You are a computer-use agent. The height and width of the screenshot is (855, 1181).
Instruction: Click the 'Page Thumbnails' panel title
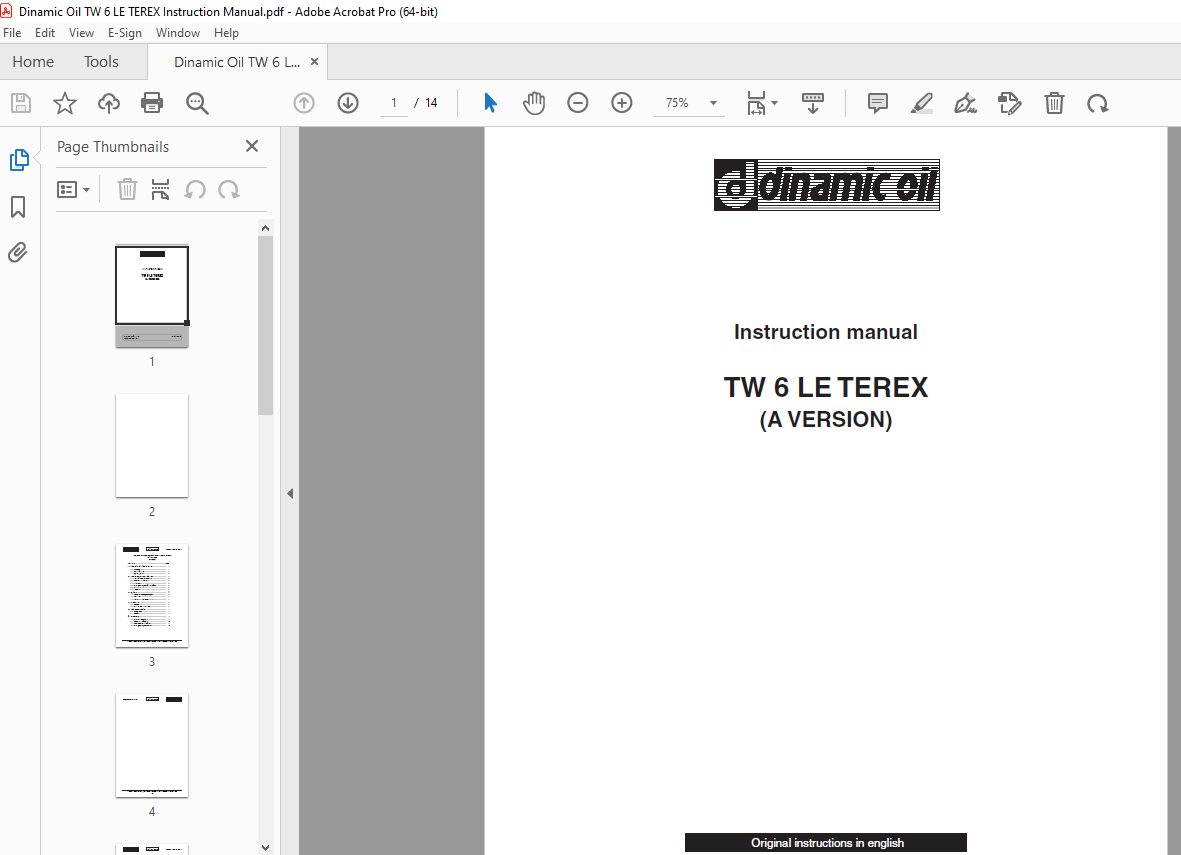(x=113, y=147)
